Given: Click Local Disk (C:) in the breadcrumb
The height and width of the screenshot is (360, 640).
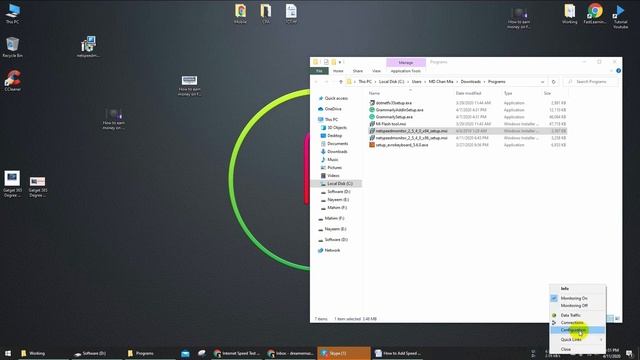Looking at the screenshot, I should 391,82.
